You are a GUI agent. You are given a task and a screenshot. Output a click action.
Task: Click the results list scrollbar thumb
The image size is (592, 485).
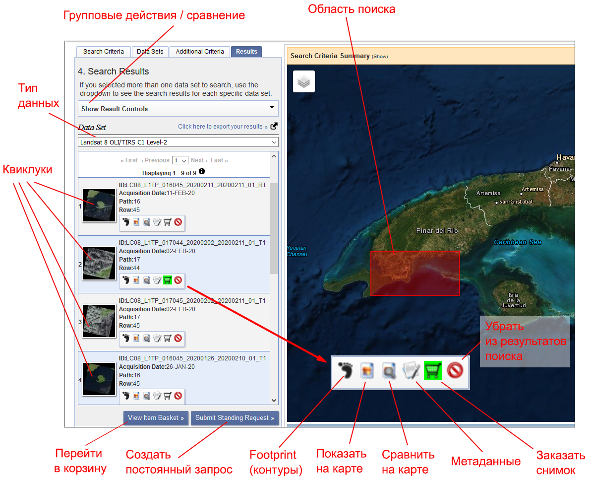point(274,228)
